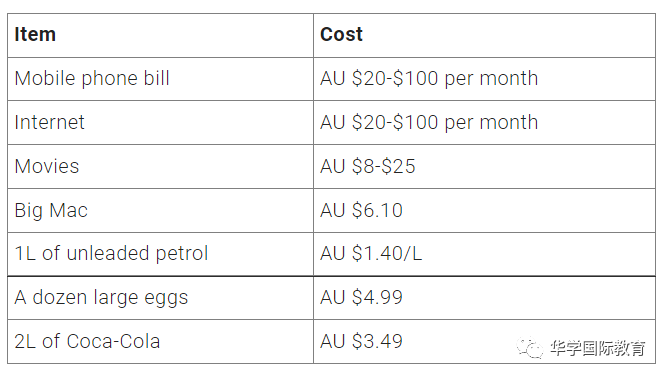Viewport: 667px width, 378px height.
Task: Click the AU $8-$25 movies cost
Action: coord(368,166)
